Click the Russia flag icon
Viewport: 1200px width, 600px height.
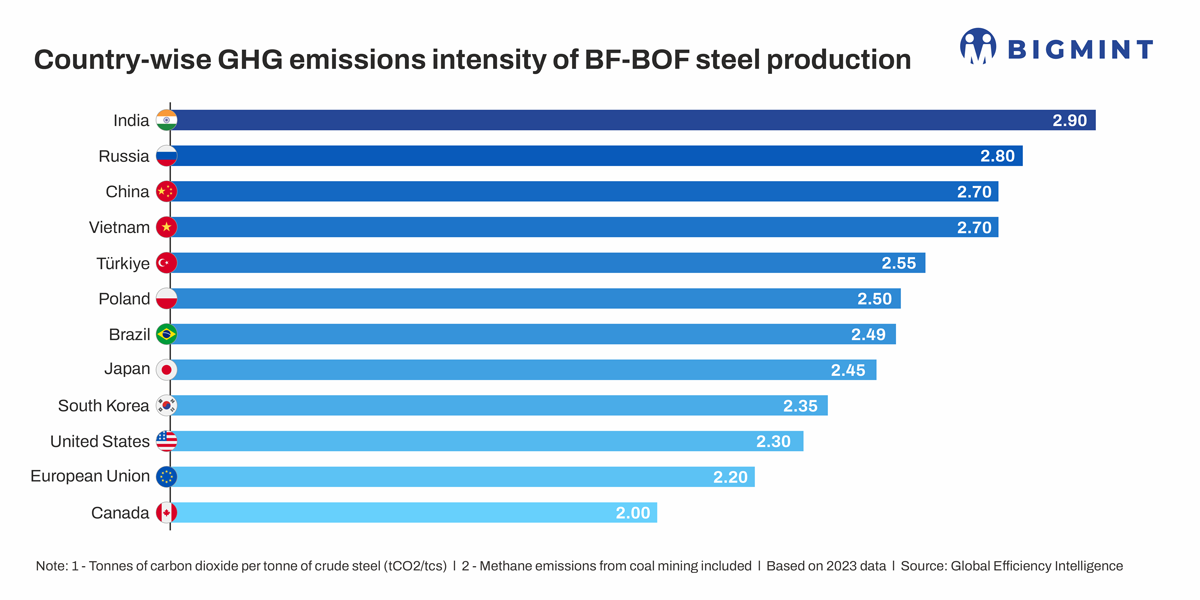(167, 156)
